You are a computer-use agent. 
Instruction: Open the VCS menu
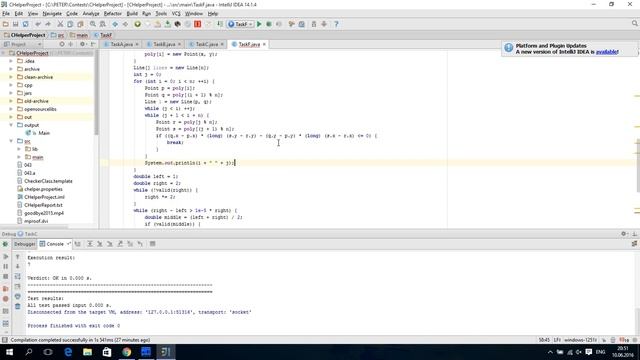point(176,13)
